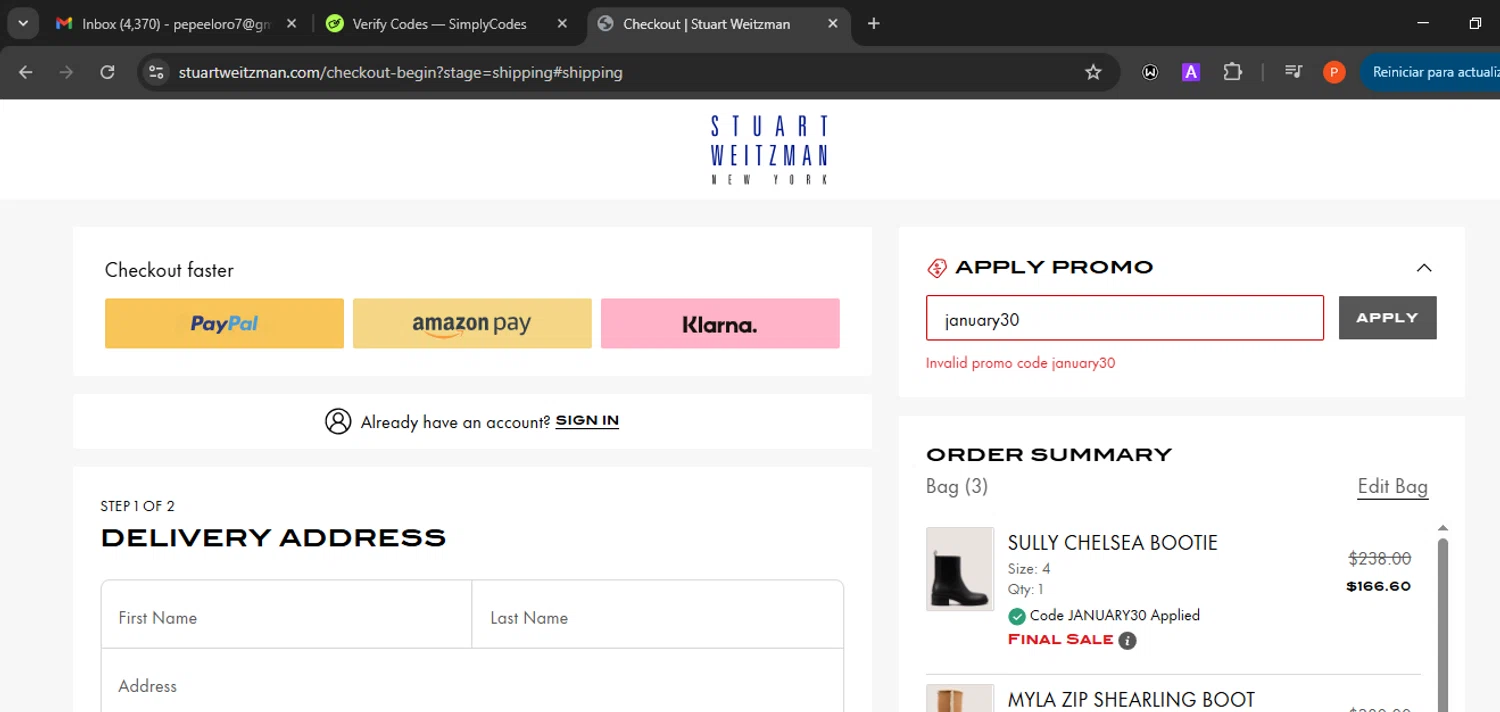This screenshot has height=712, width=1500.
Task: Click the Apply Promo tag icon
Action: (x=937, y=267)
